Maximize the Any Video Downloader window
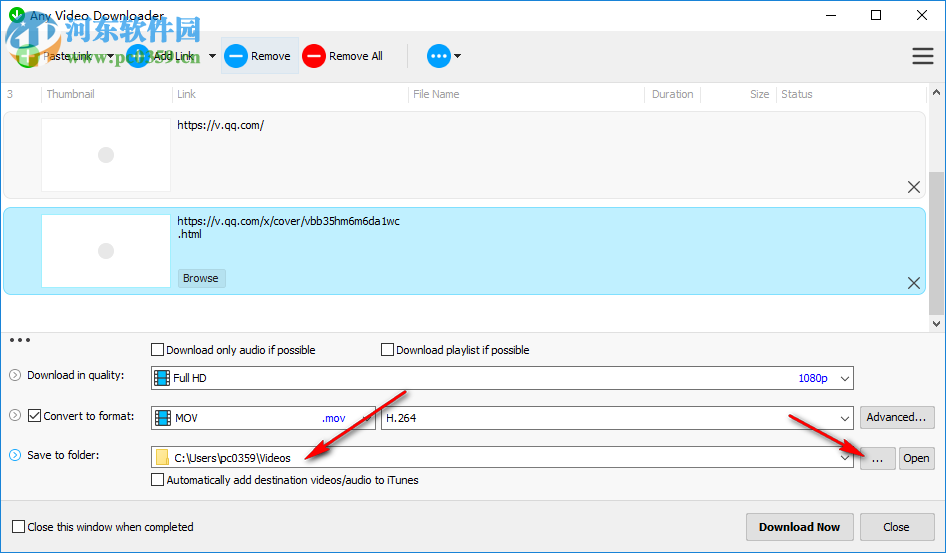 coord(876,15)
